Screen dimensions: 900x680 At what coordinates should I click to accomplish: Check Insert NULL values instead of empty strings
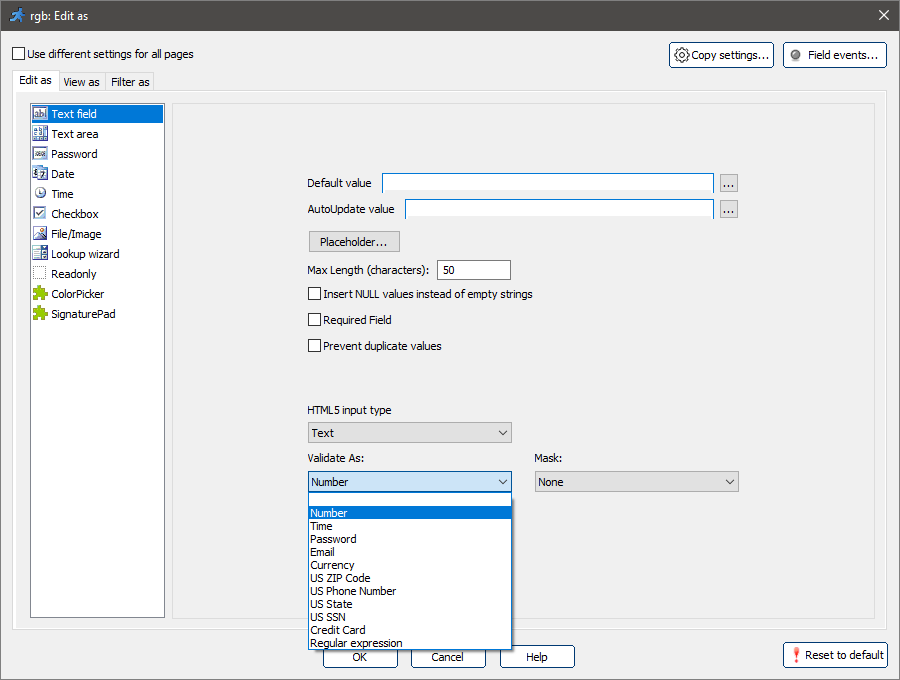(x=315, y=294)
